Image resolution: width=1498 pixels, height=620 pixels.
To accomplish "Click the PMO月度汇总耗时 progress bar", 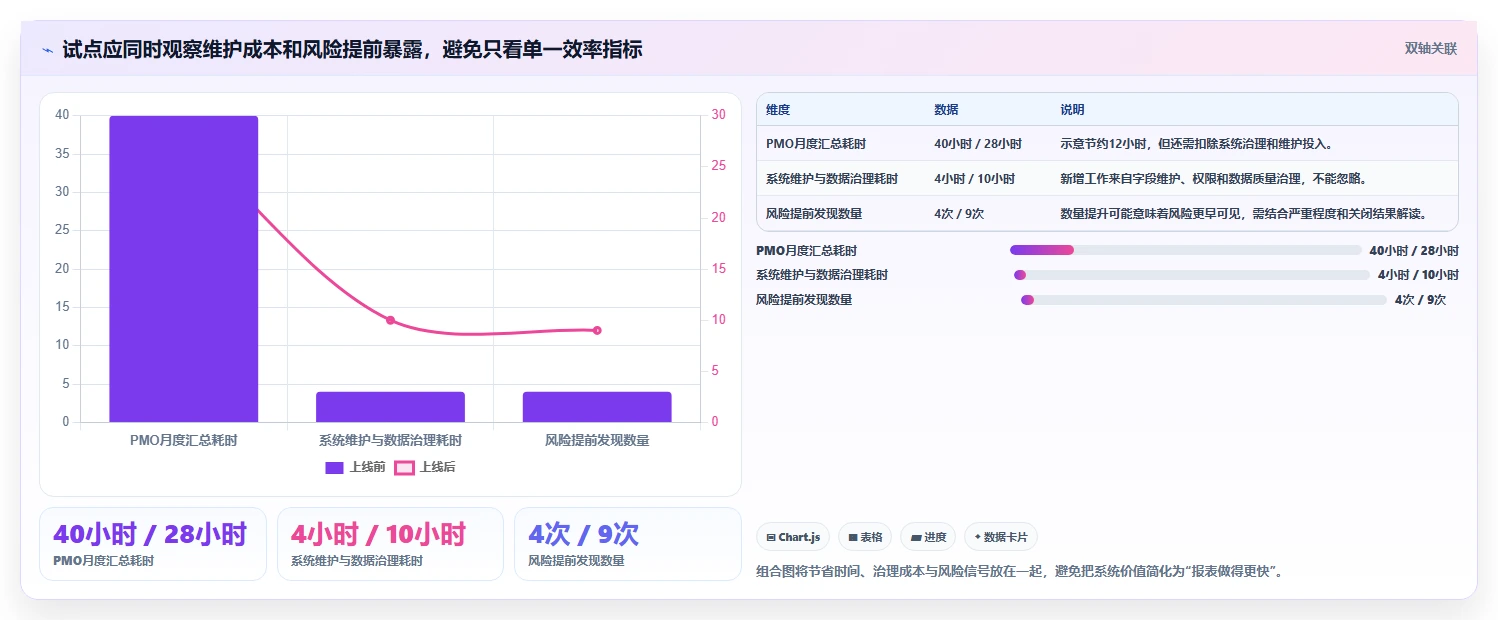I will pyautogui.click(x=1186, y=250).
